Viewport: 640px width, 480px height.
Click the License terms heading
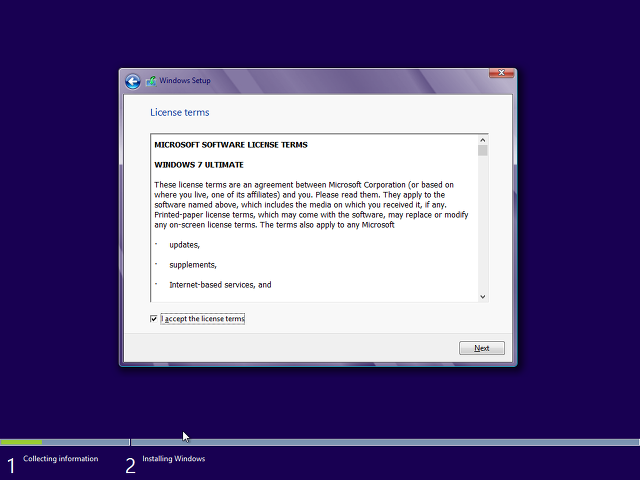click(180, 113)
